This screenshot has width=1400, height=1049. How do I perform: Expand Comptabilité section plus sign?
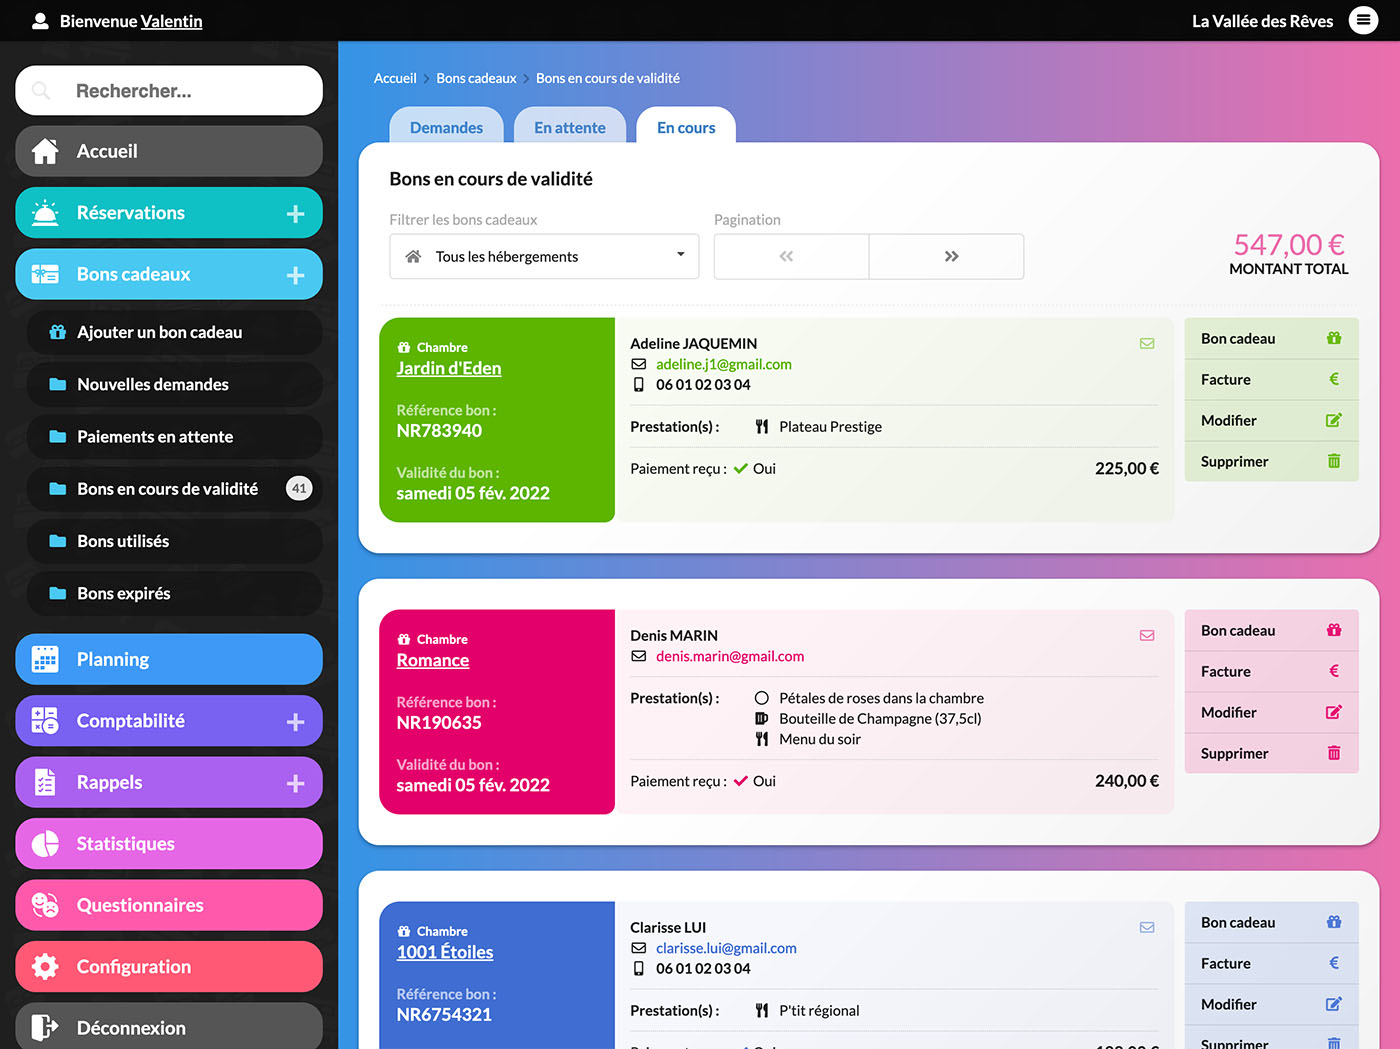pos(295,721)
